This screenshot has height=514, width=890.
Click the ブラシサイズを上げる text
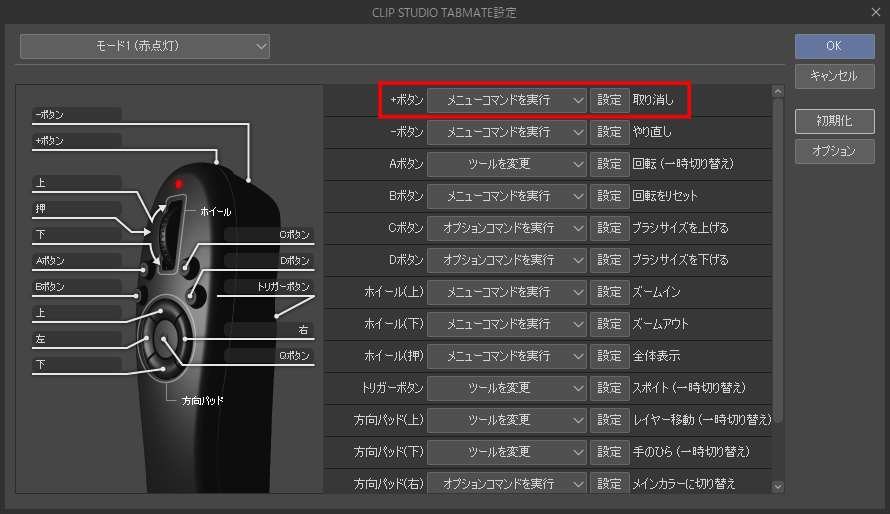point(681,228)
